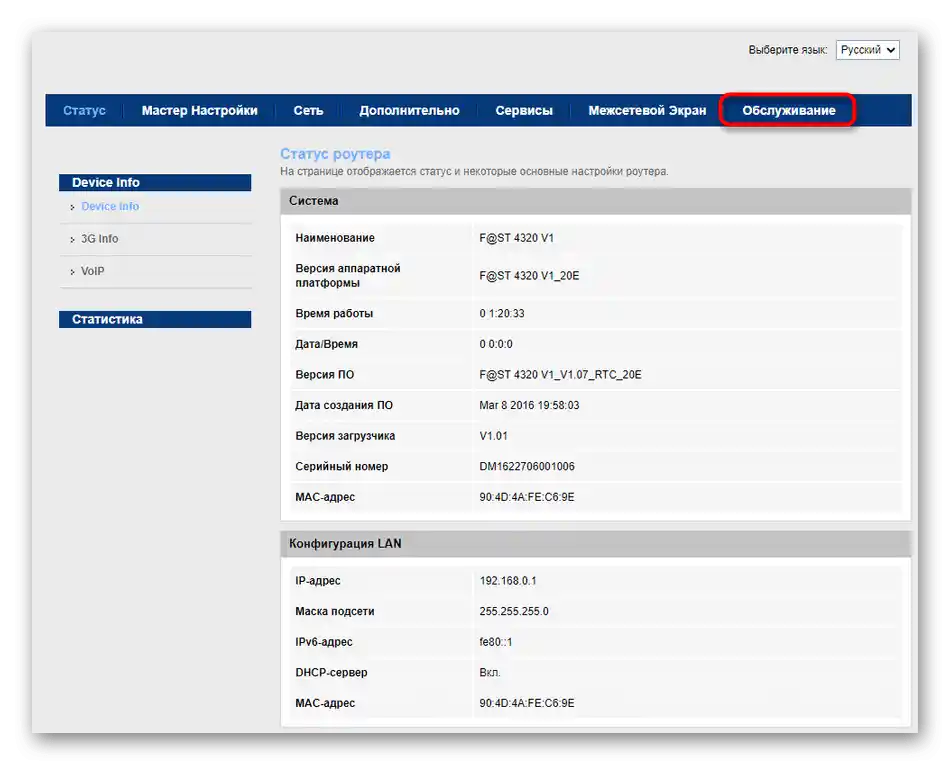Click the serial number DM1622706001006

[526, 466]
